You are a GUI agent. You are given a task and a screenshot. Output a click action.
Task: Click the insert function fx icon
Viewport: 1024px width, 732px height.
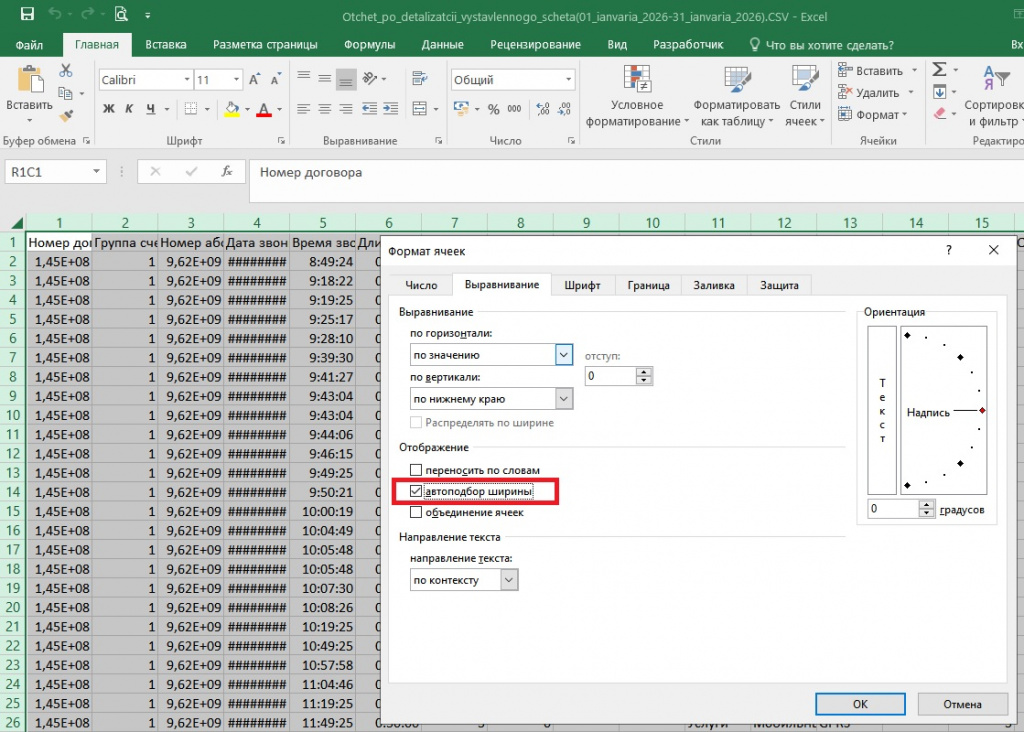(227, 172)
